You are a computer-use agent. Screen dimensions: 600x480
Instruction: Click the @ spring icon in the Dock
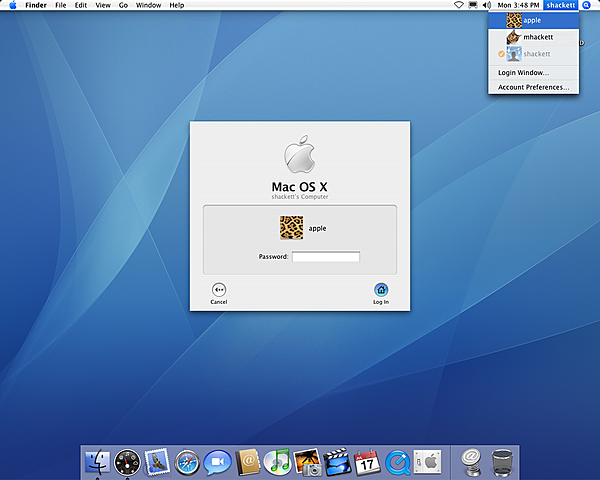point(471,462)
